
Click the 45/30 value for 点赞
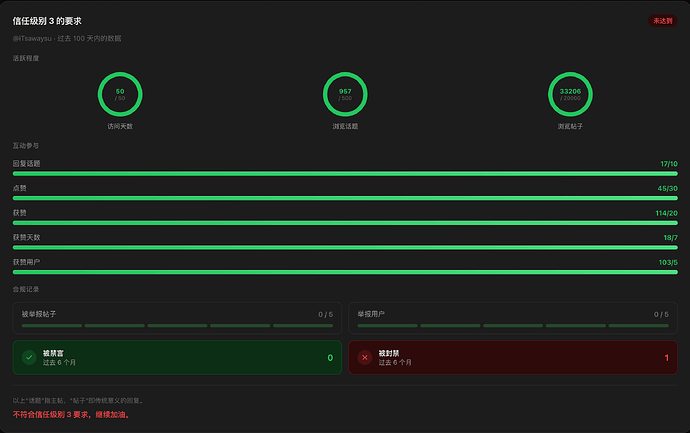click(x=668, y=188)
